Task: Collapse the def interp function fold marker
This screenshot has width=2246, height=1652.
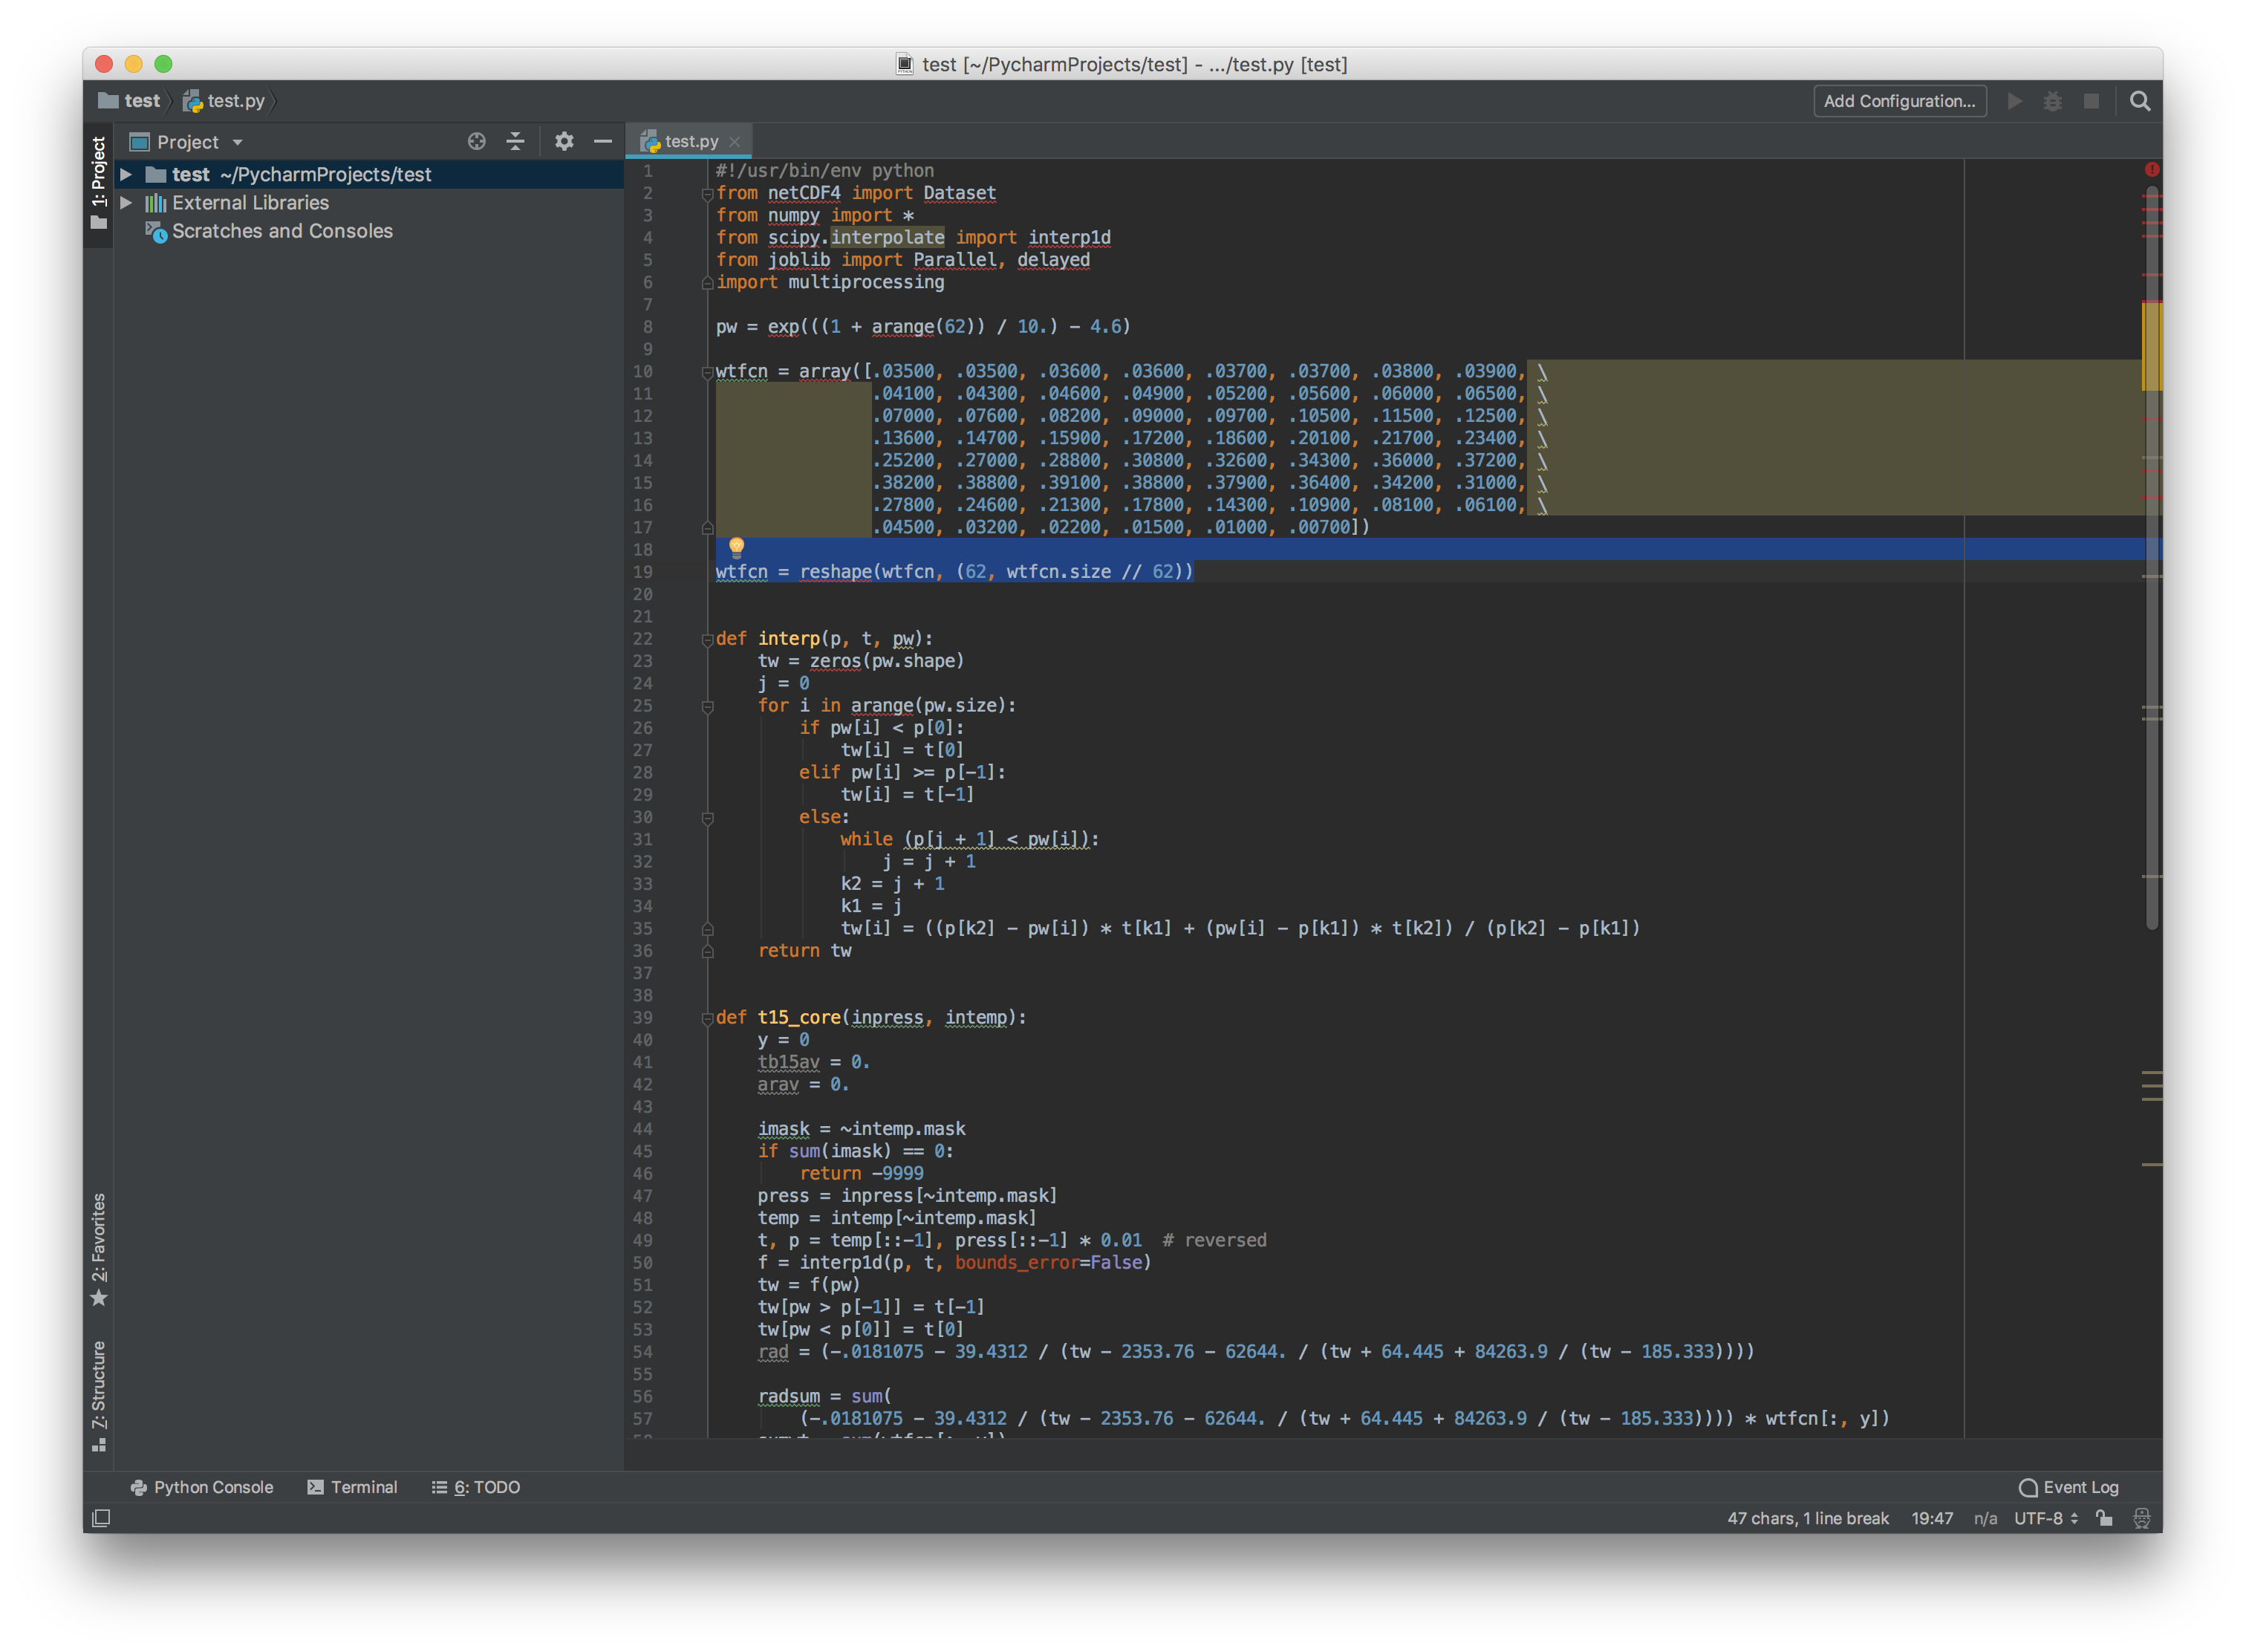Action: 707,639
